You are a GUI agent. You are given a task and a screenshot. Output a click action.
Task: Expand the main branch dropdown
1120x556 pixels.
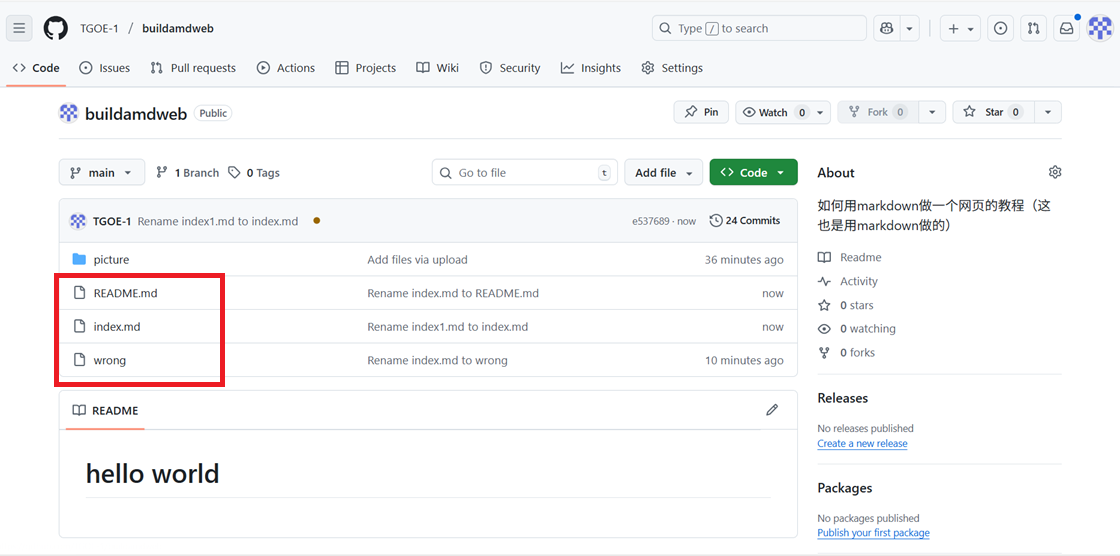(x=102, y=172)
